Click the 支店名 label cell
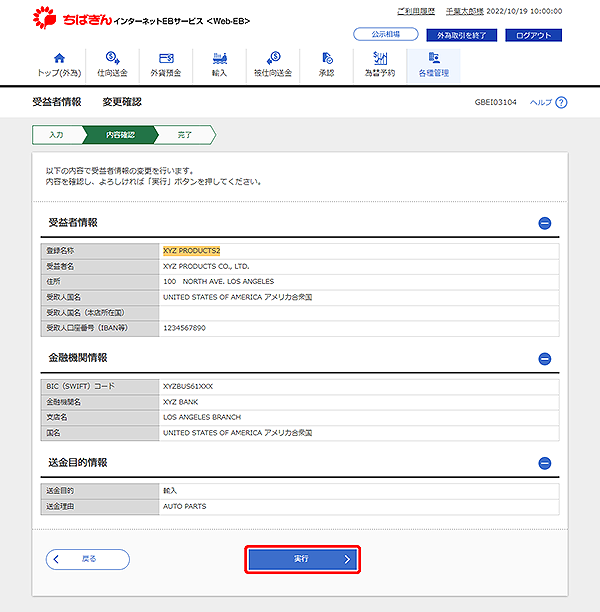Screen dimensions: 600x612 100,418
